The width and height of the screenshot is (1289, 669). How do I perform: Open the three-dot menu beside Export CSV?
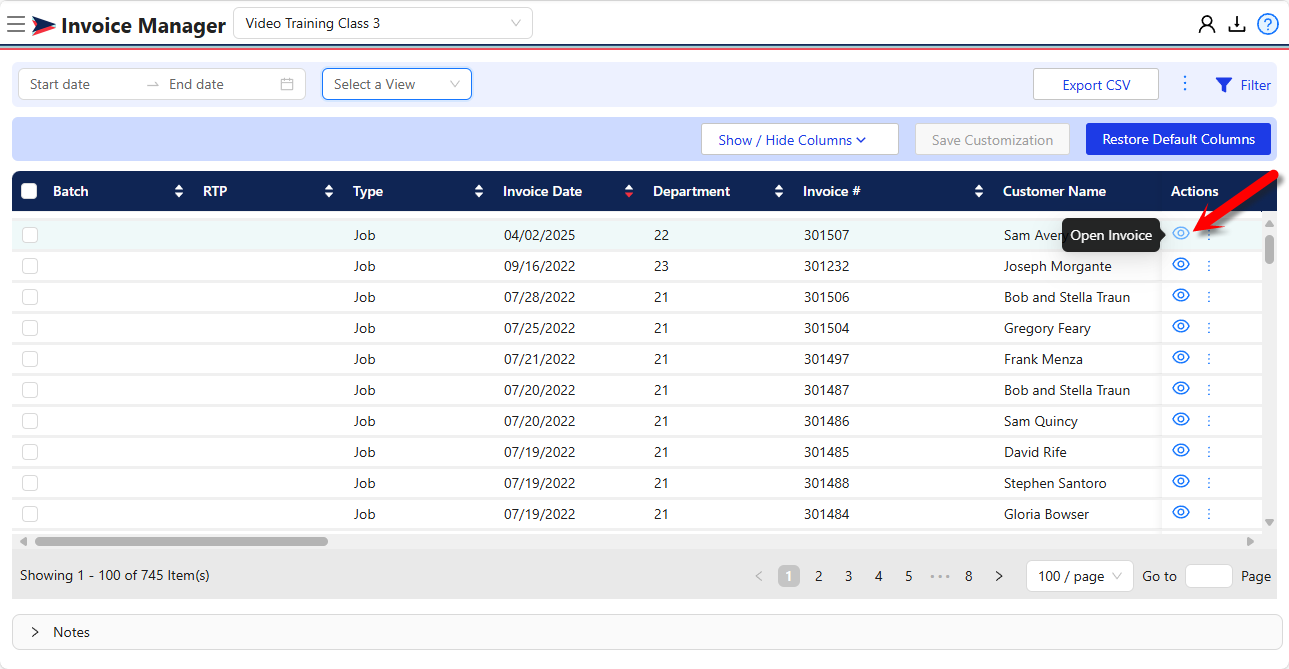click(1185, 83)
